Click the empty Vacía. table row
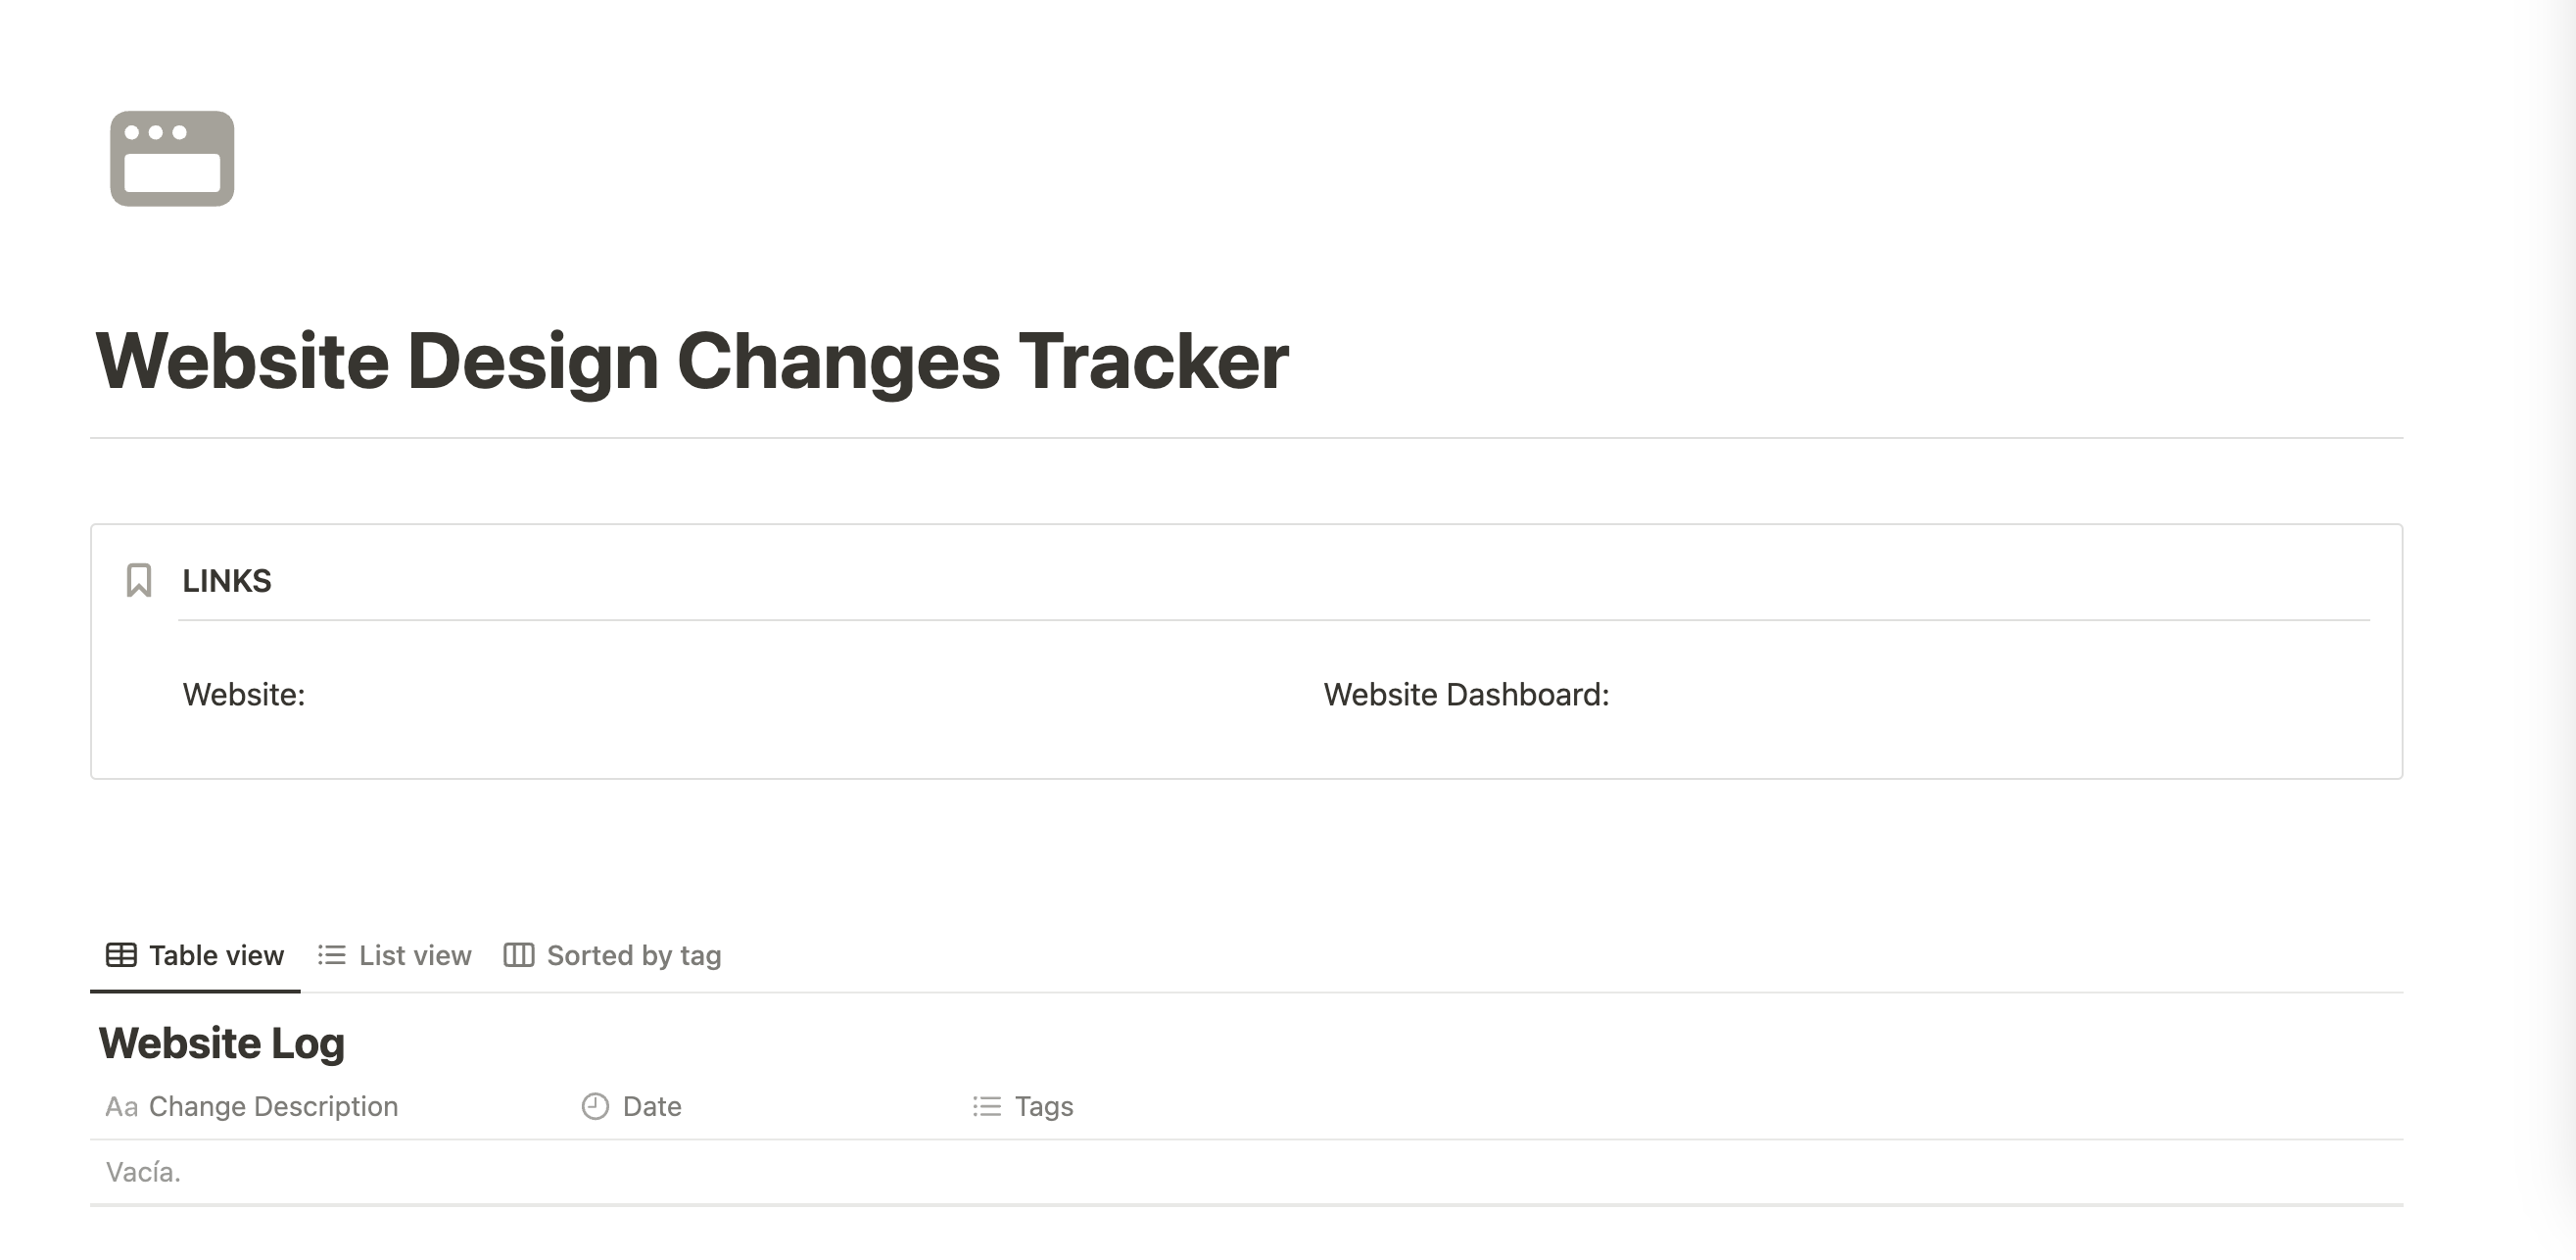 point(144,1172)
